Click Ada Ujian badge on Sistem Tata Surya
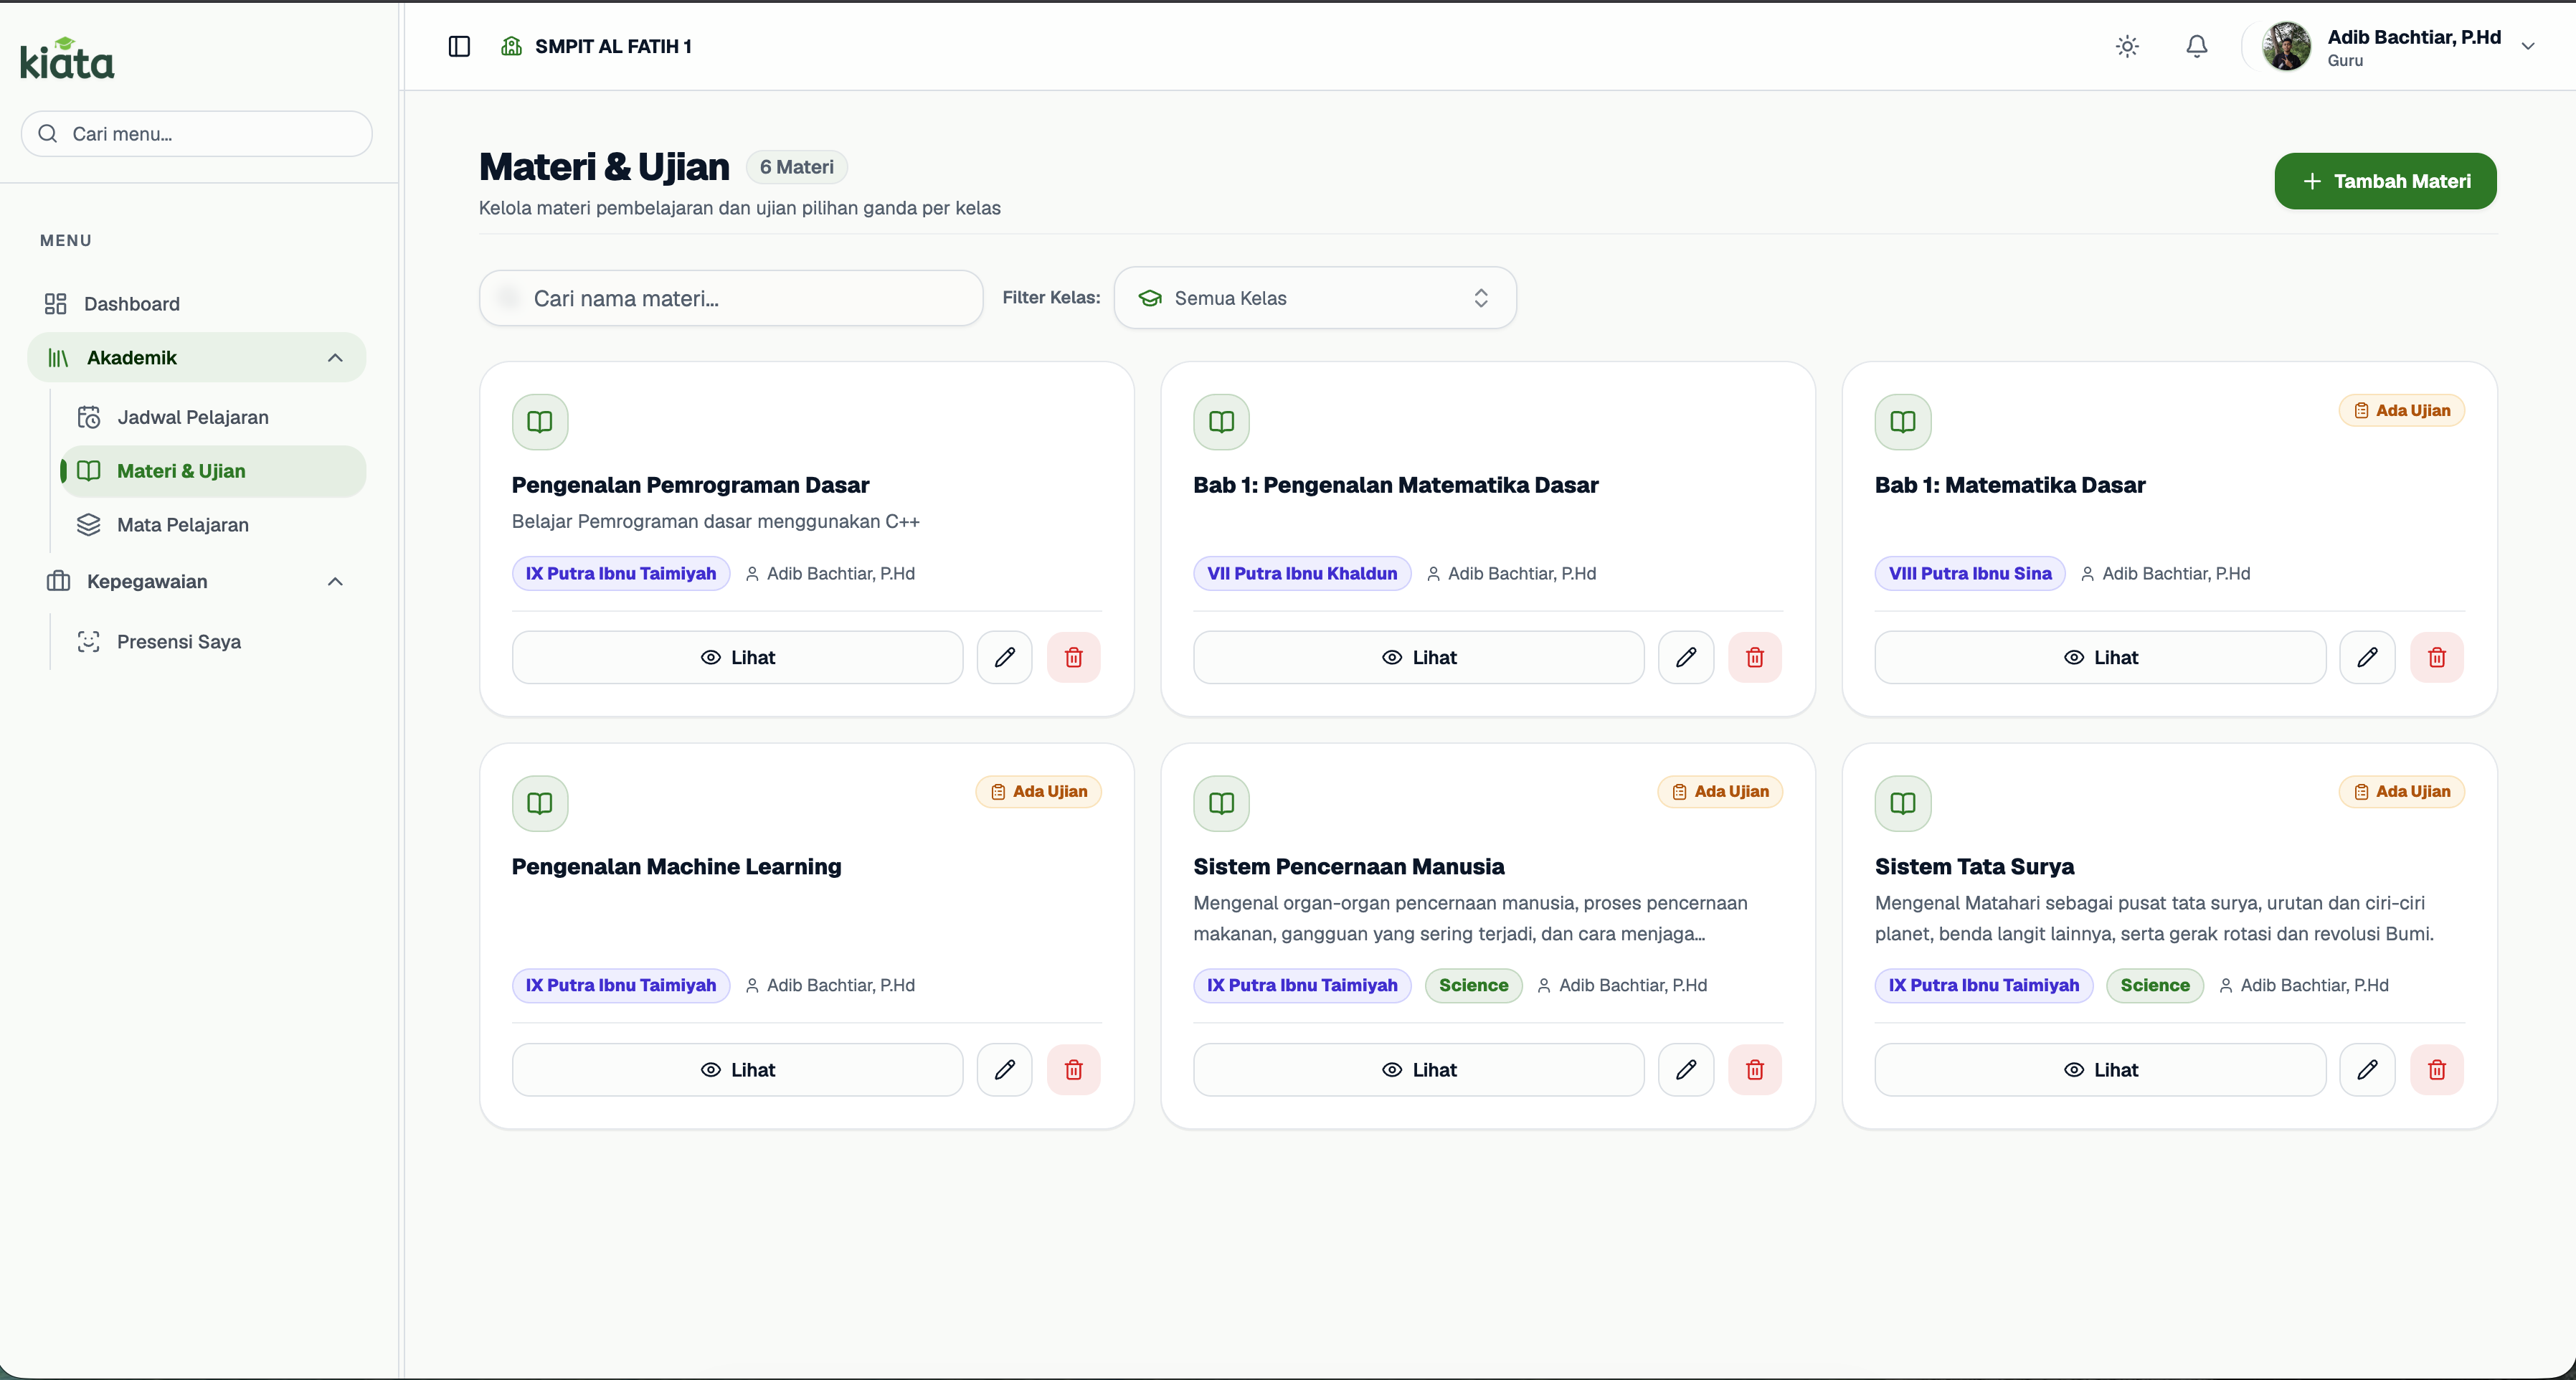The width and height of the screenshot is (2576, 1380). tap(2402, 792)
